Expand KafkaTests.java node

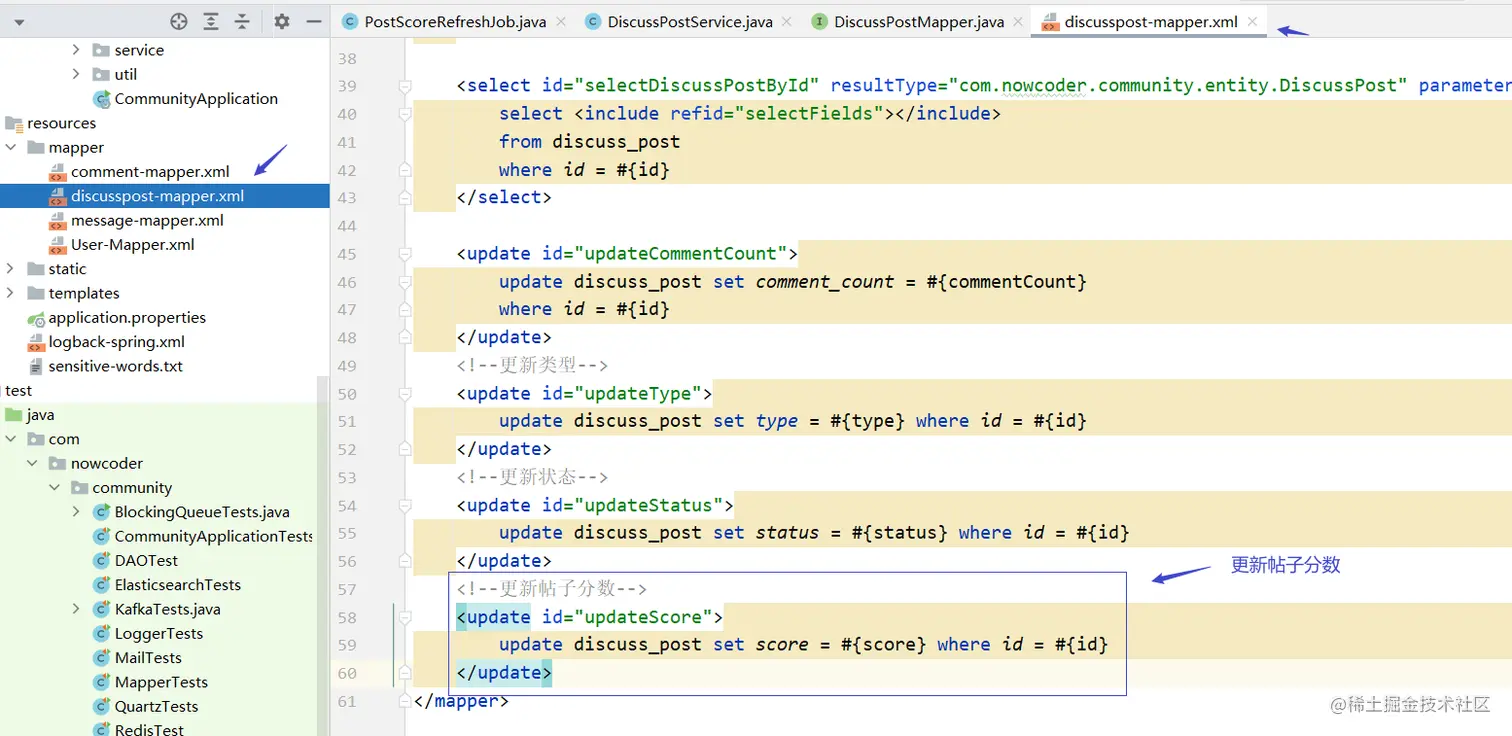76,609
